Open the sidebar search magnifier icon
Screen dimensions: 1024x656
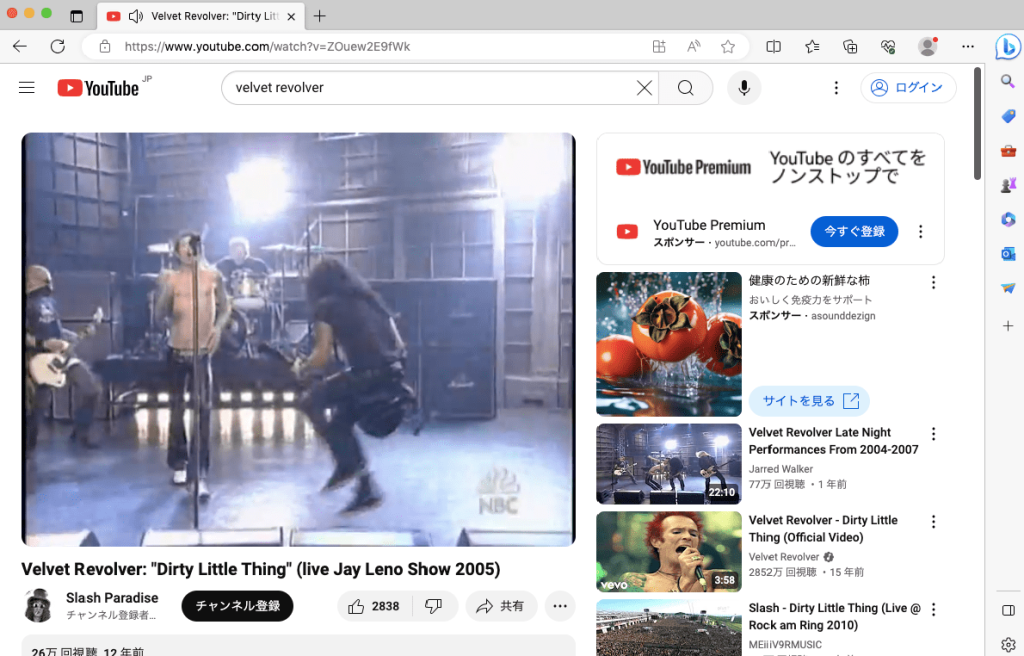coord(1008,81)
